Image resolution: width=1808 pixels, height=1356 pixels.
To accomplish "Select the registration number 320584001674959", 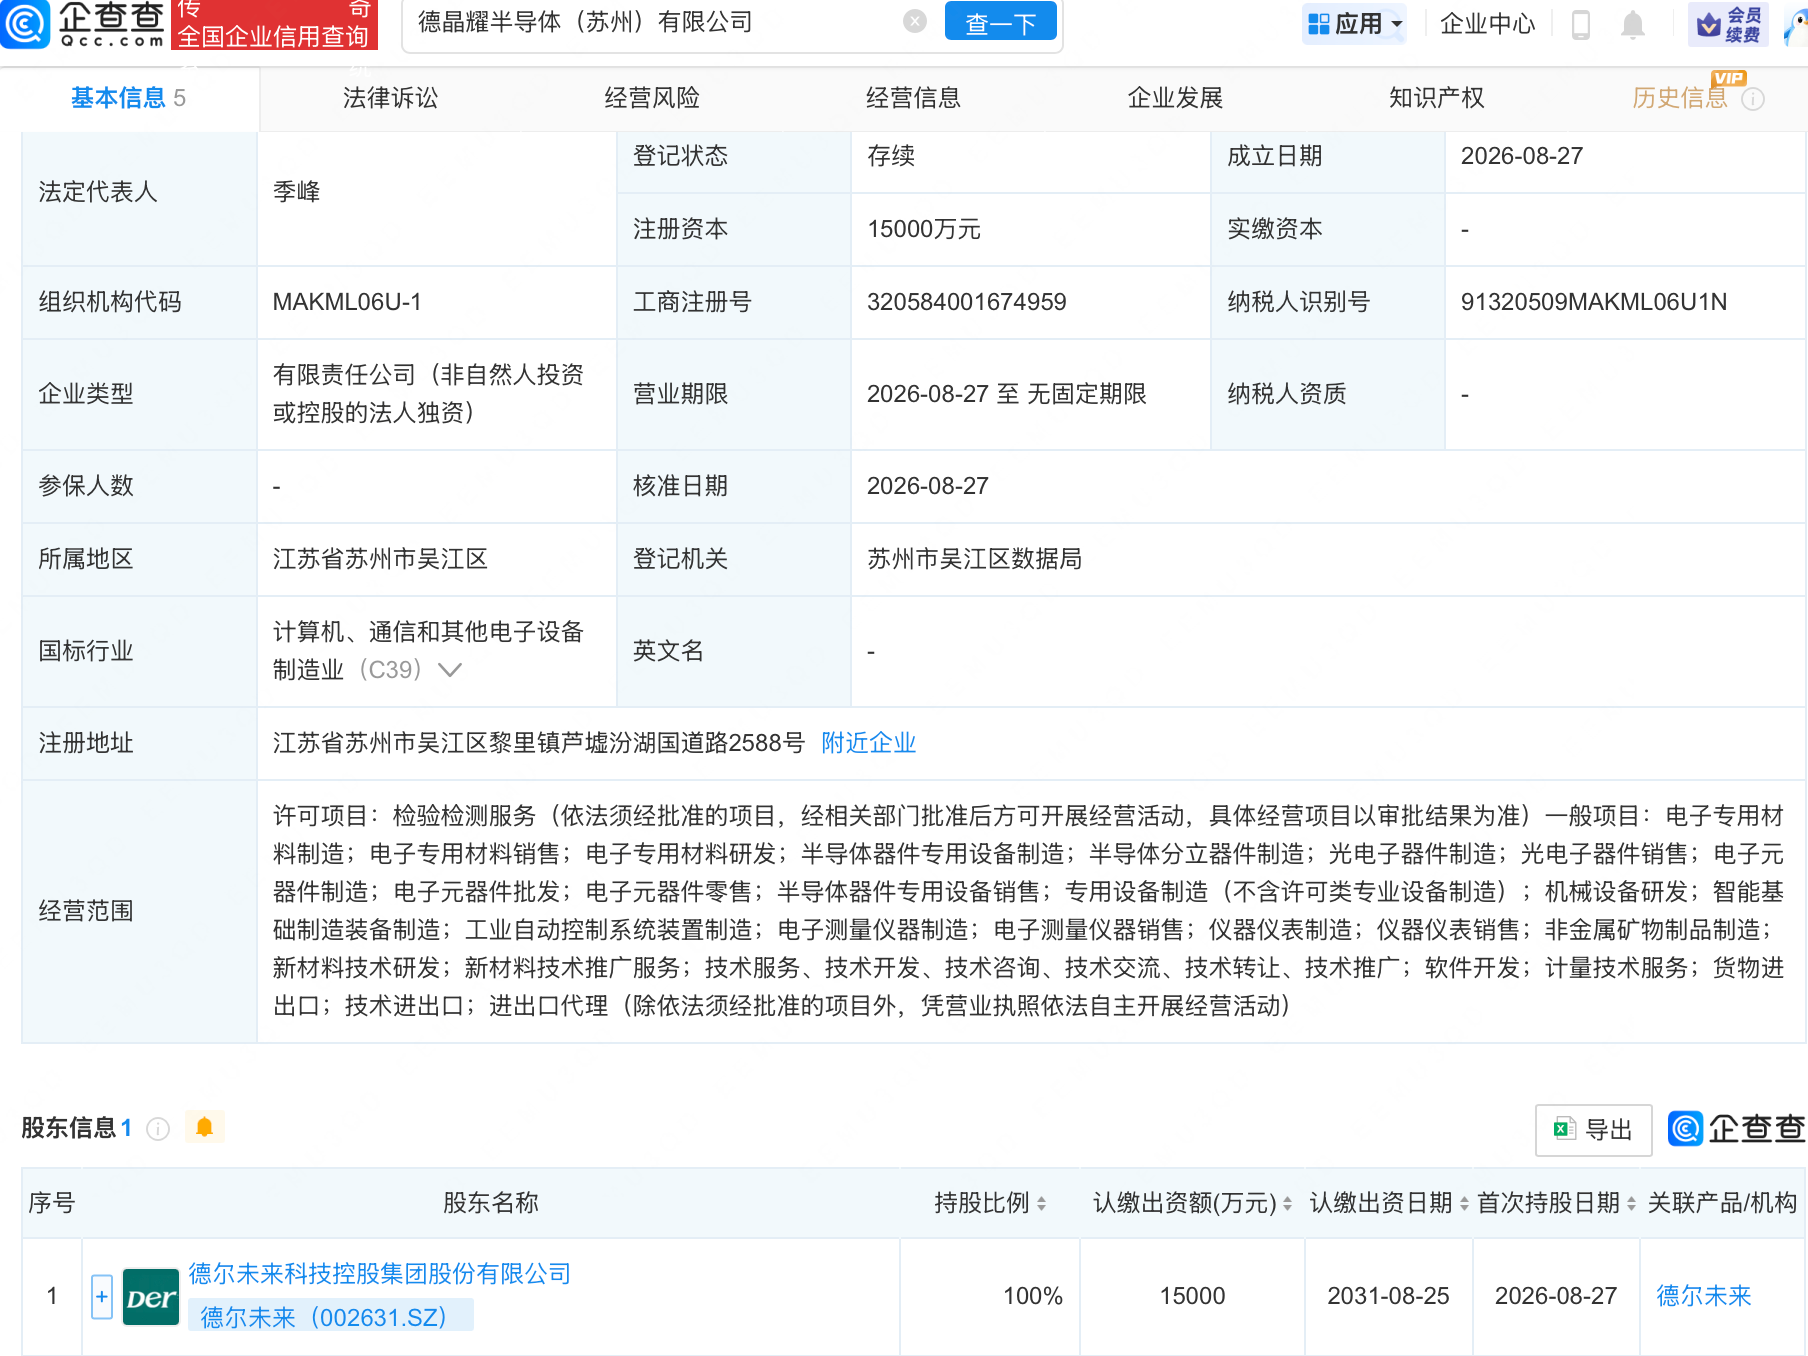I will (x=966, y=302).
